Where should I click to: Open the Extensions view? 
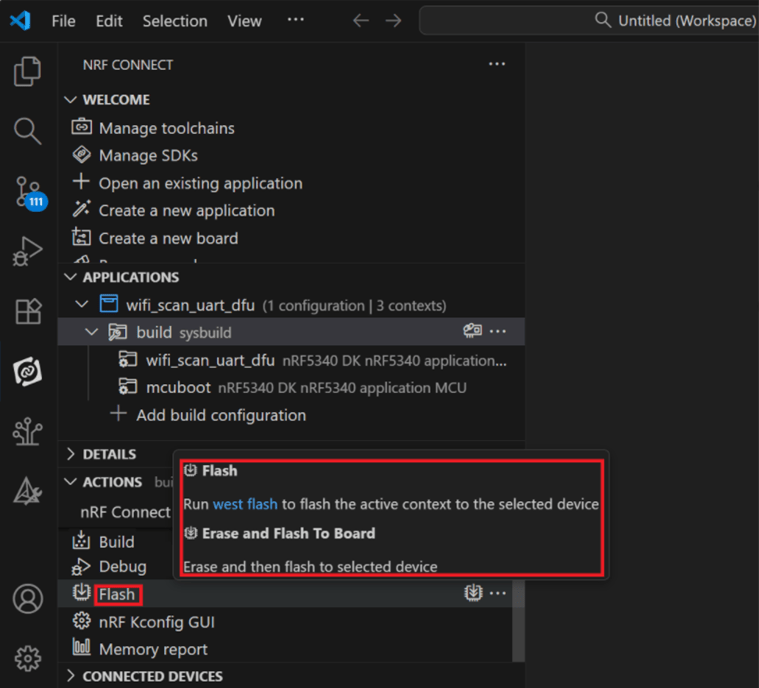pos(28,311)
